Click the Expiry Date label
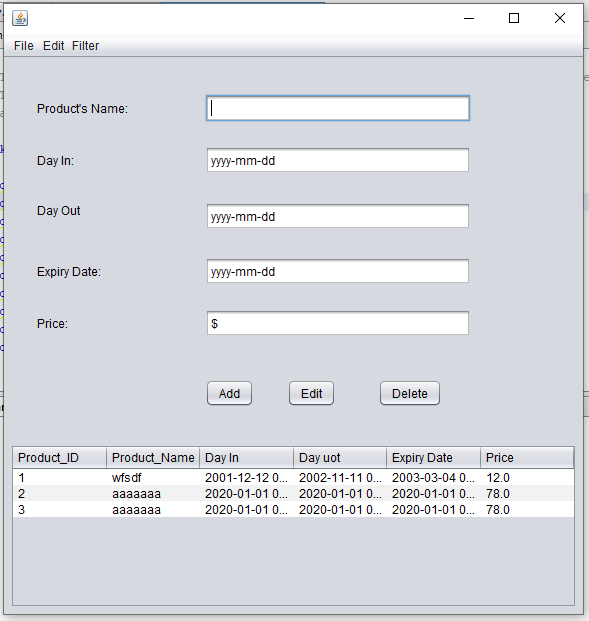The image size is (589, 621). [x=69, y=272]
